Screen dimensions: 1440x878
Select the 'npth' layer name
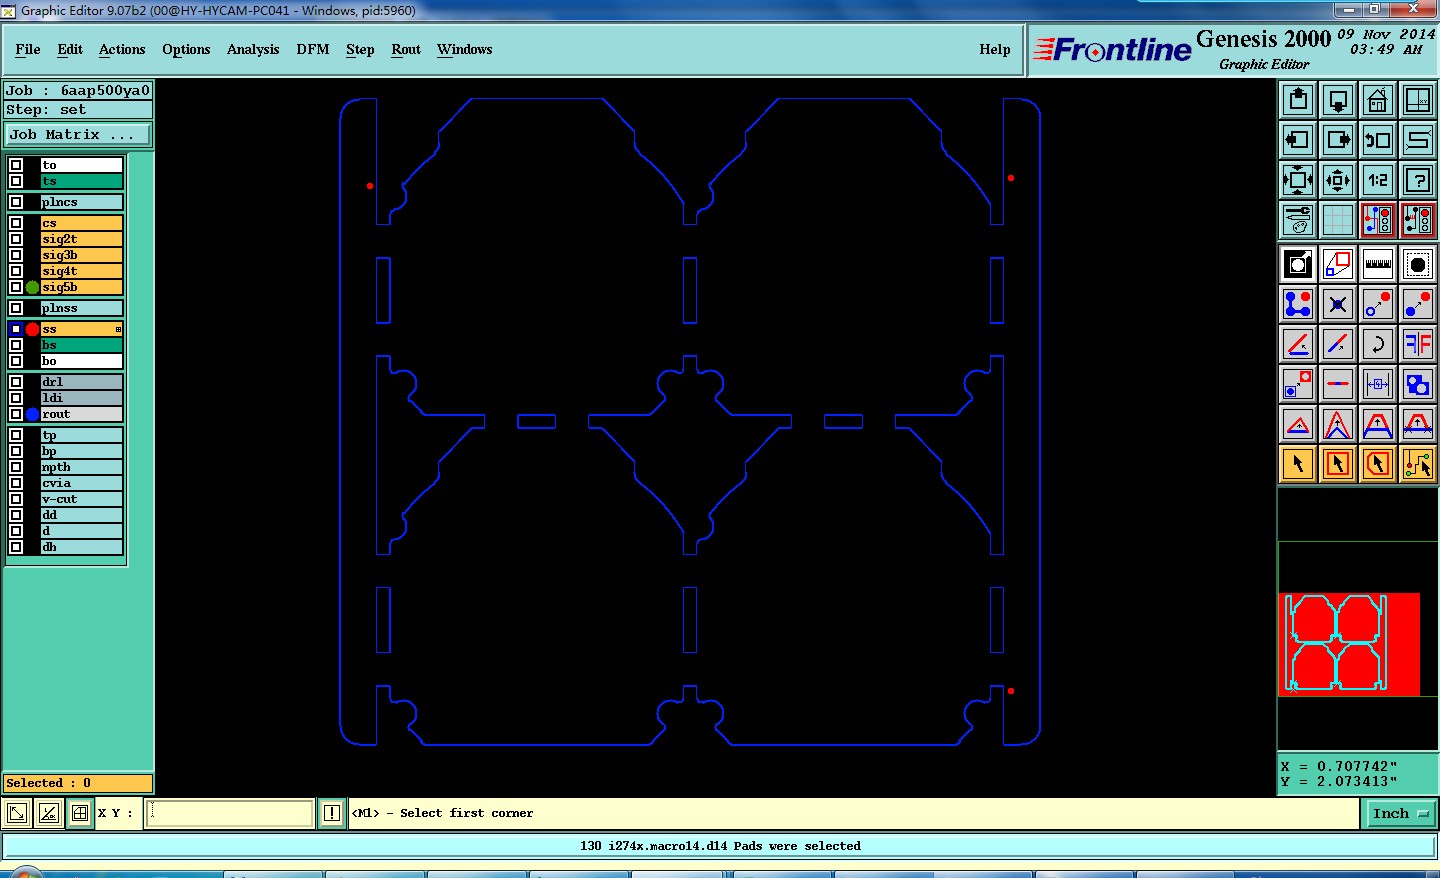point(81,467)
